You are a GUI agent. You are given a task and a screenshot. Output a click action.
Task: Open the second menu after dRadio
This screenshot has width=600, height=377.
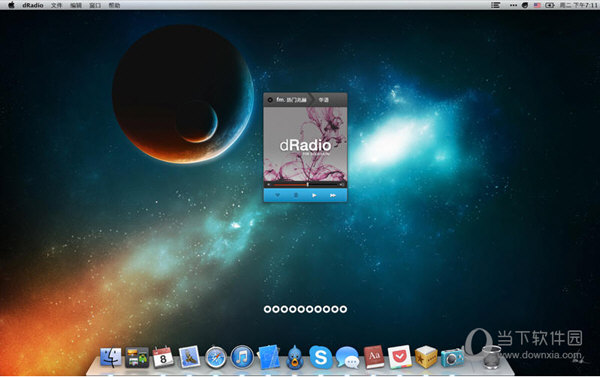[x=76, y=5]
